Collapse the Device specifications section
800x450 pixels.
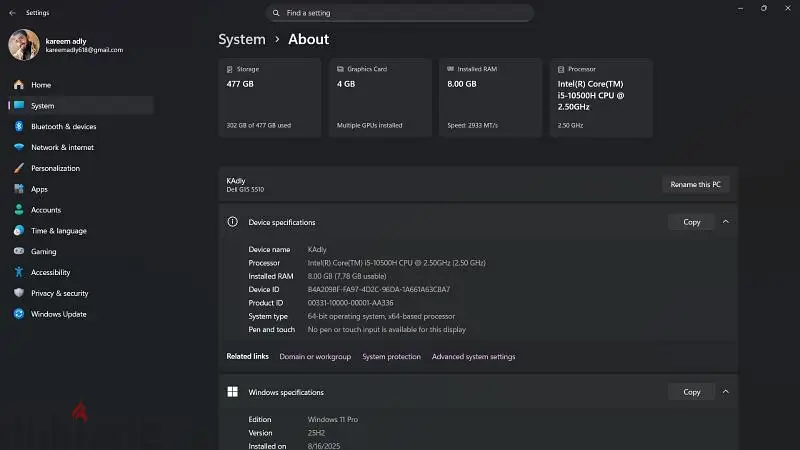tap(726, 222)
